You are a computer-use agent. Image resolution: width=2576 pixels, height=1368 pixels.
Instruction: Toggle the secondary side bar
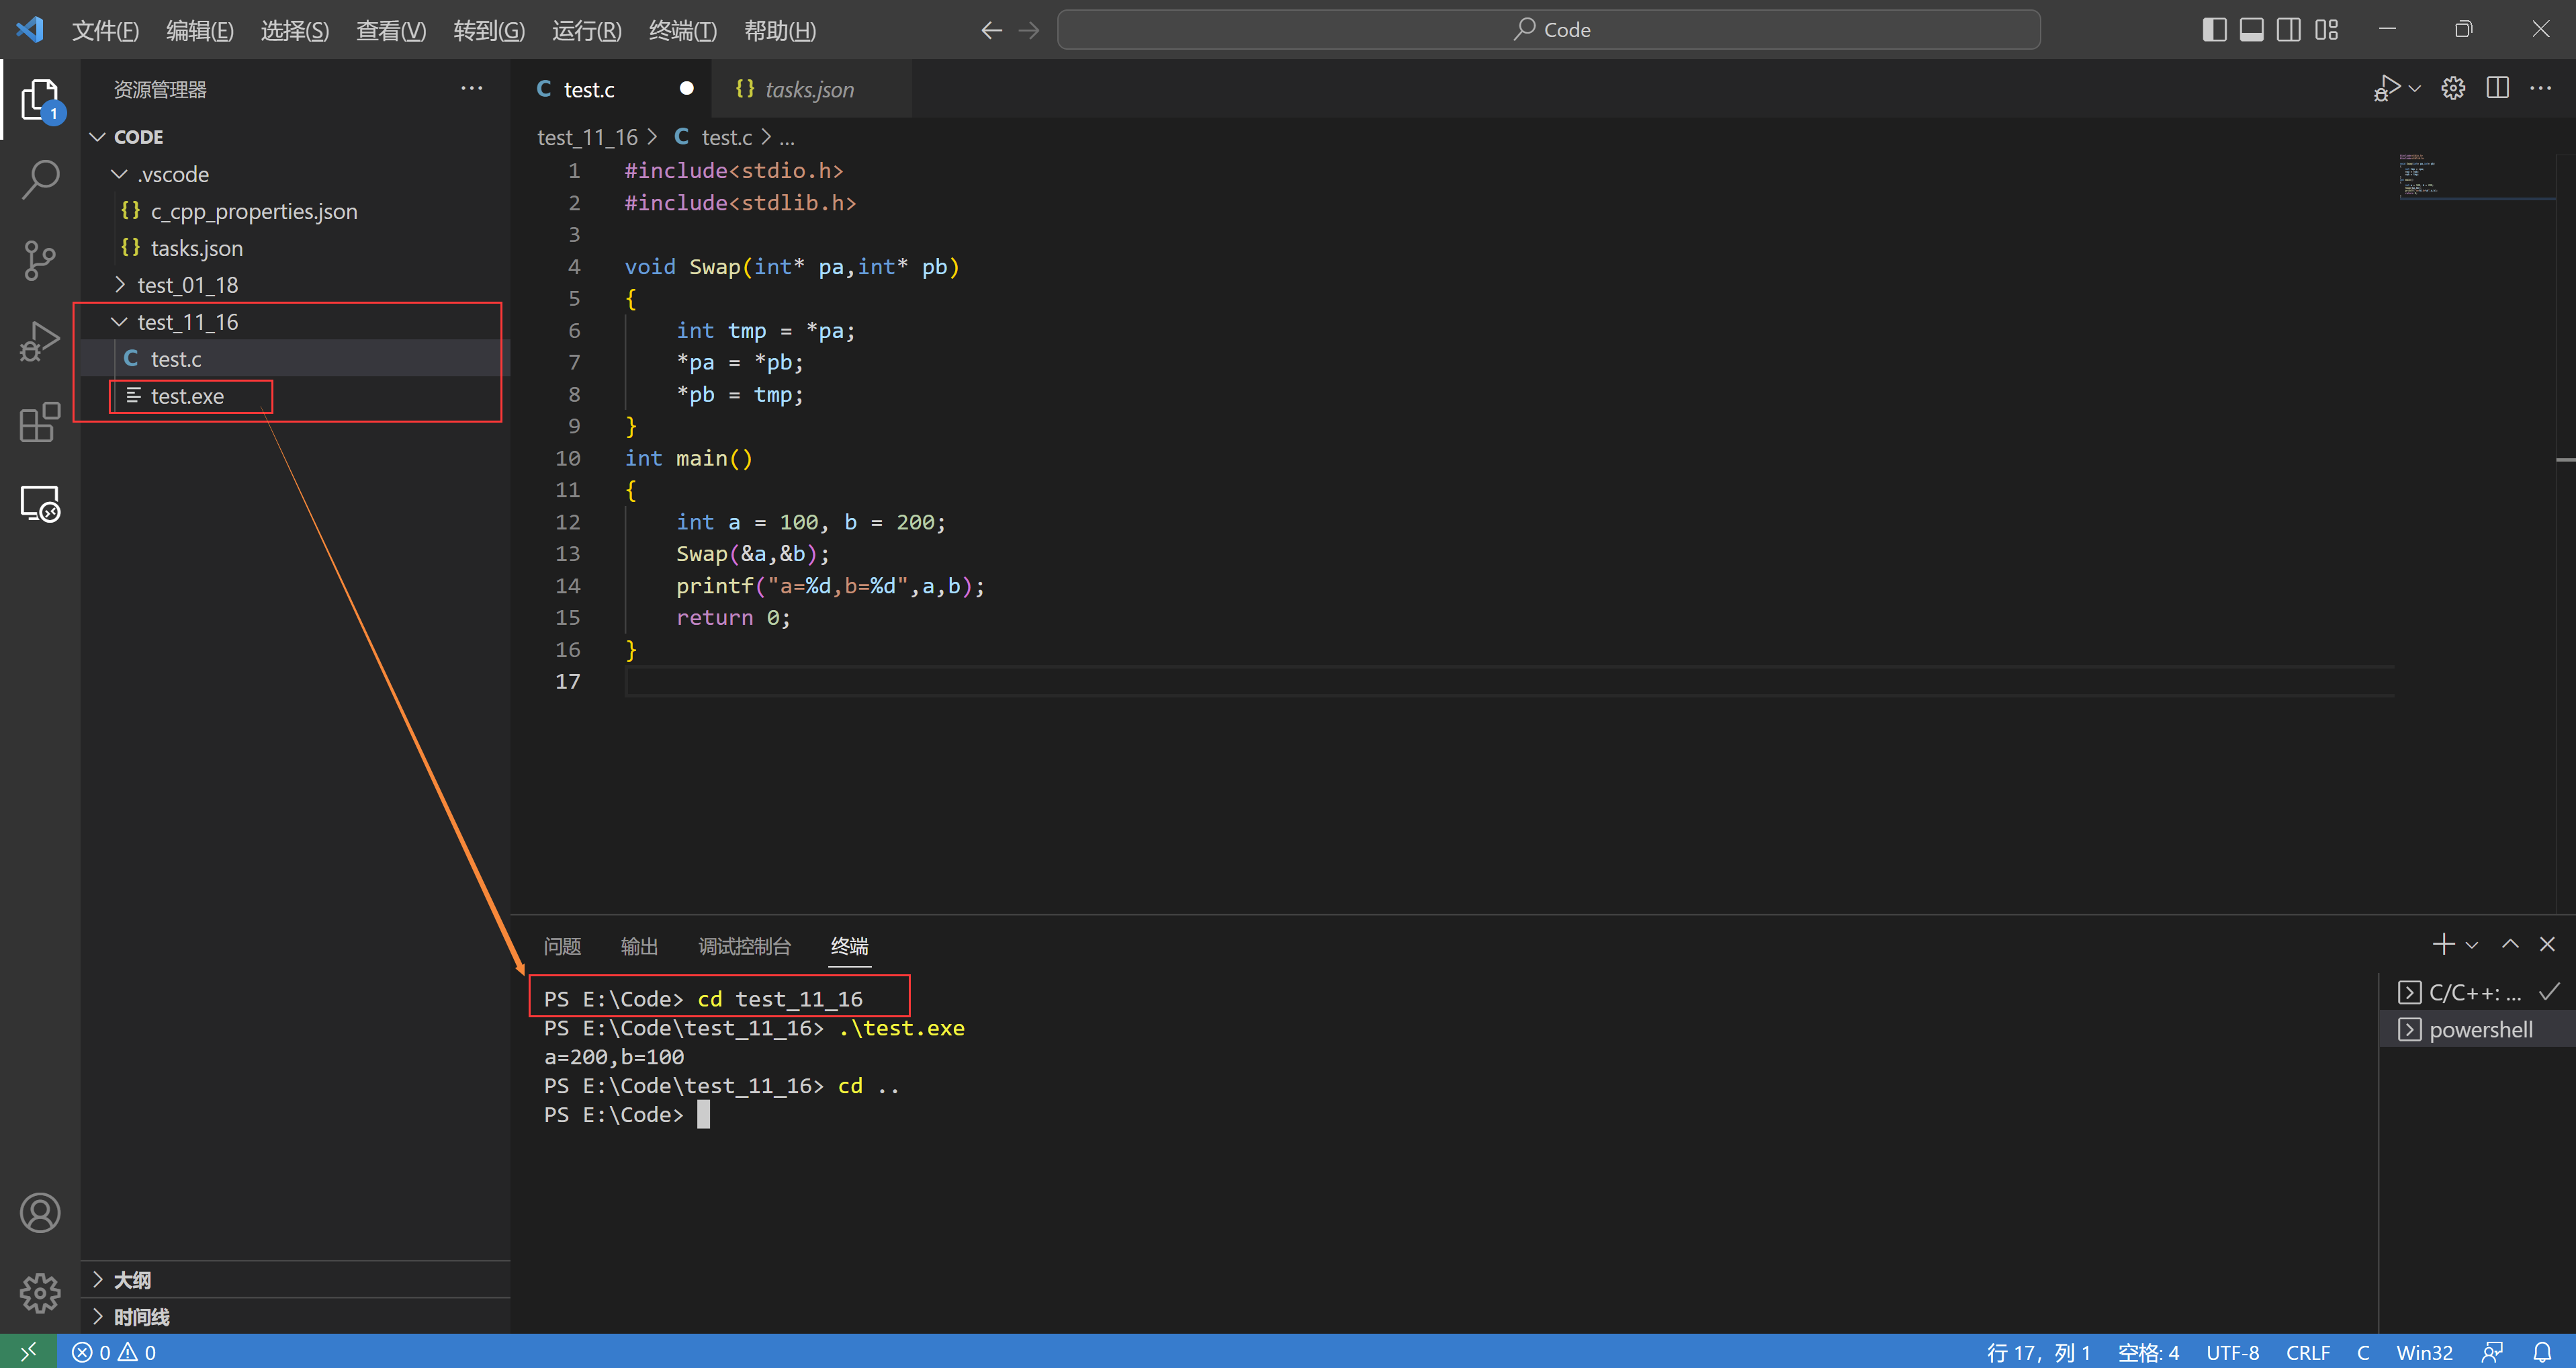tap(2288, 30)
